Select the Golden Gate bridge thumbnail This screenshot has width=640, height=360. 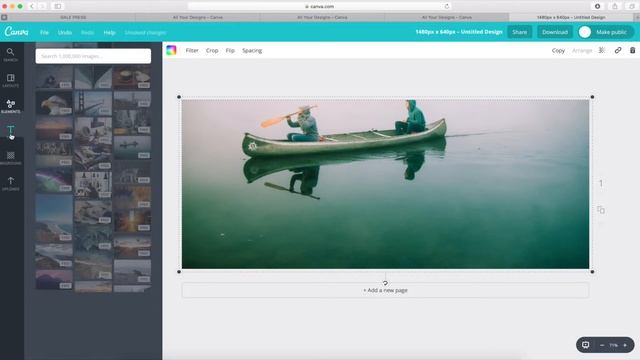pos(93,103)
